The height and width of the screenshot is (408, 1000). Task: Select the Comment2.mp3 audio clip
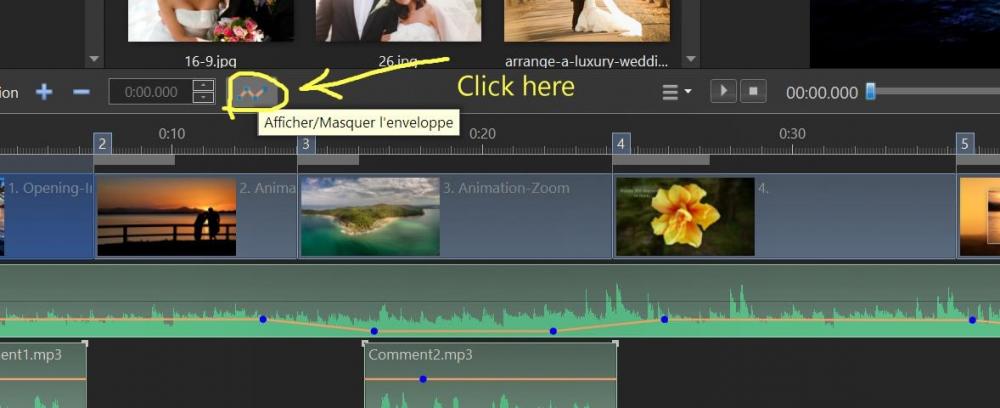(490, 375)
